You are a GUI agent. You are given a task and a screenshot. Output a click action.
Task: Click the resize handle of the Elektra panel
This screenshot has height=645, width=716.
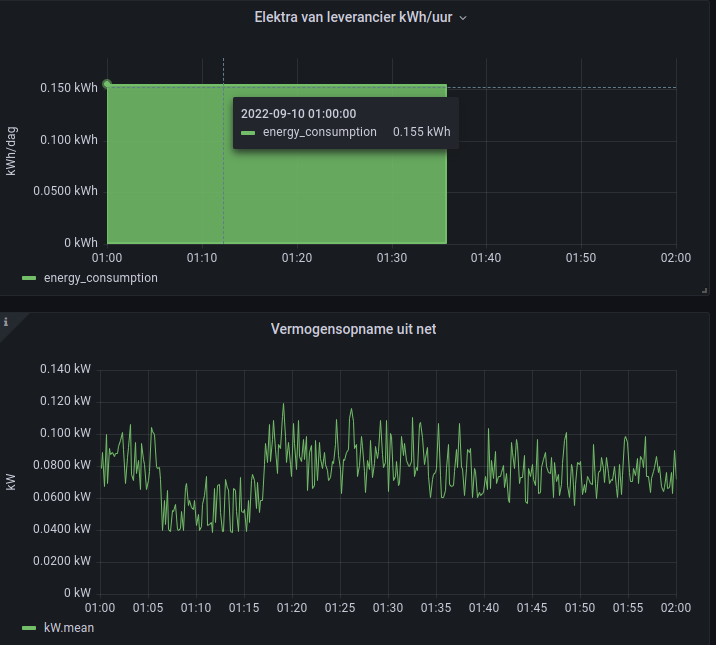click(706, 290)
